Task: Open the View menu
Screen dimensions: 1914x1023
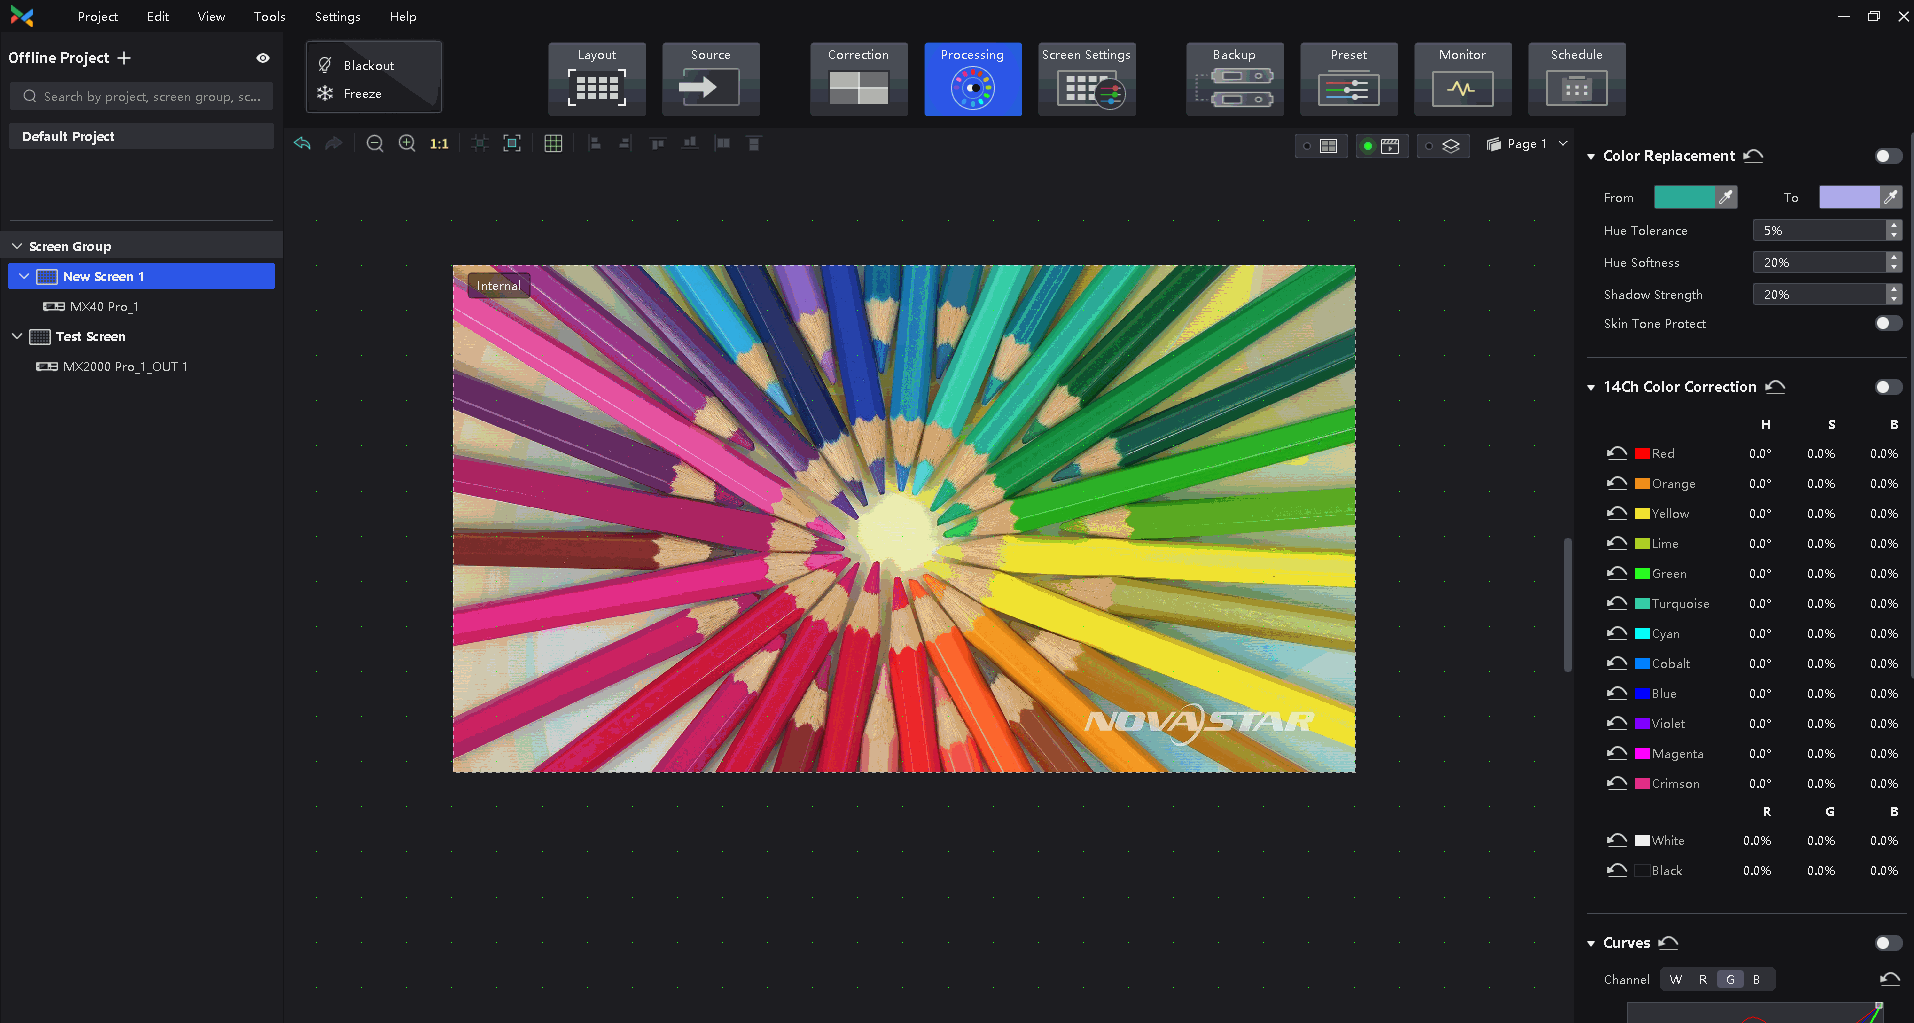Action: click(x=211, y=16)
